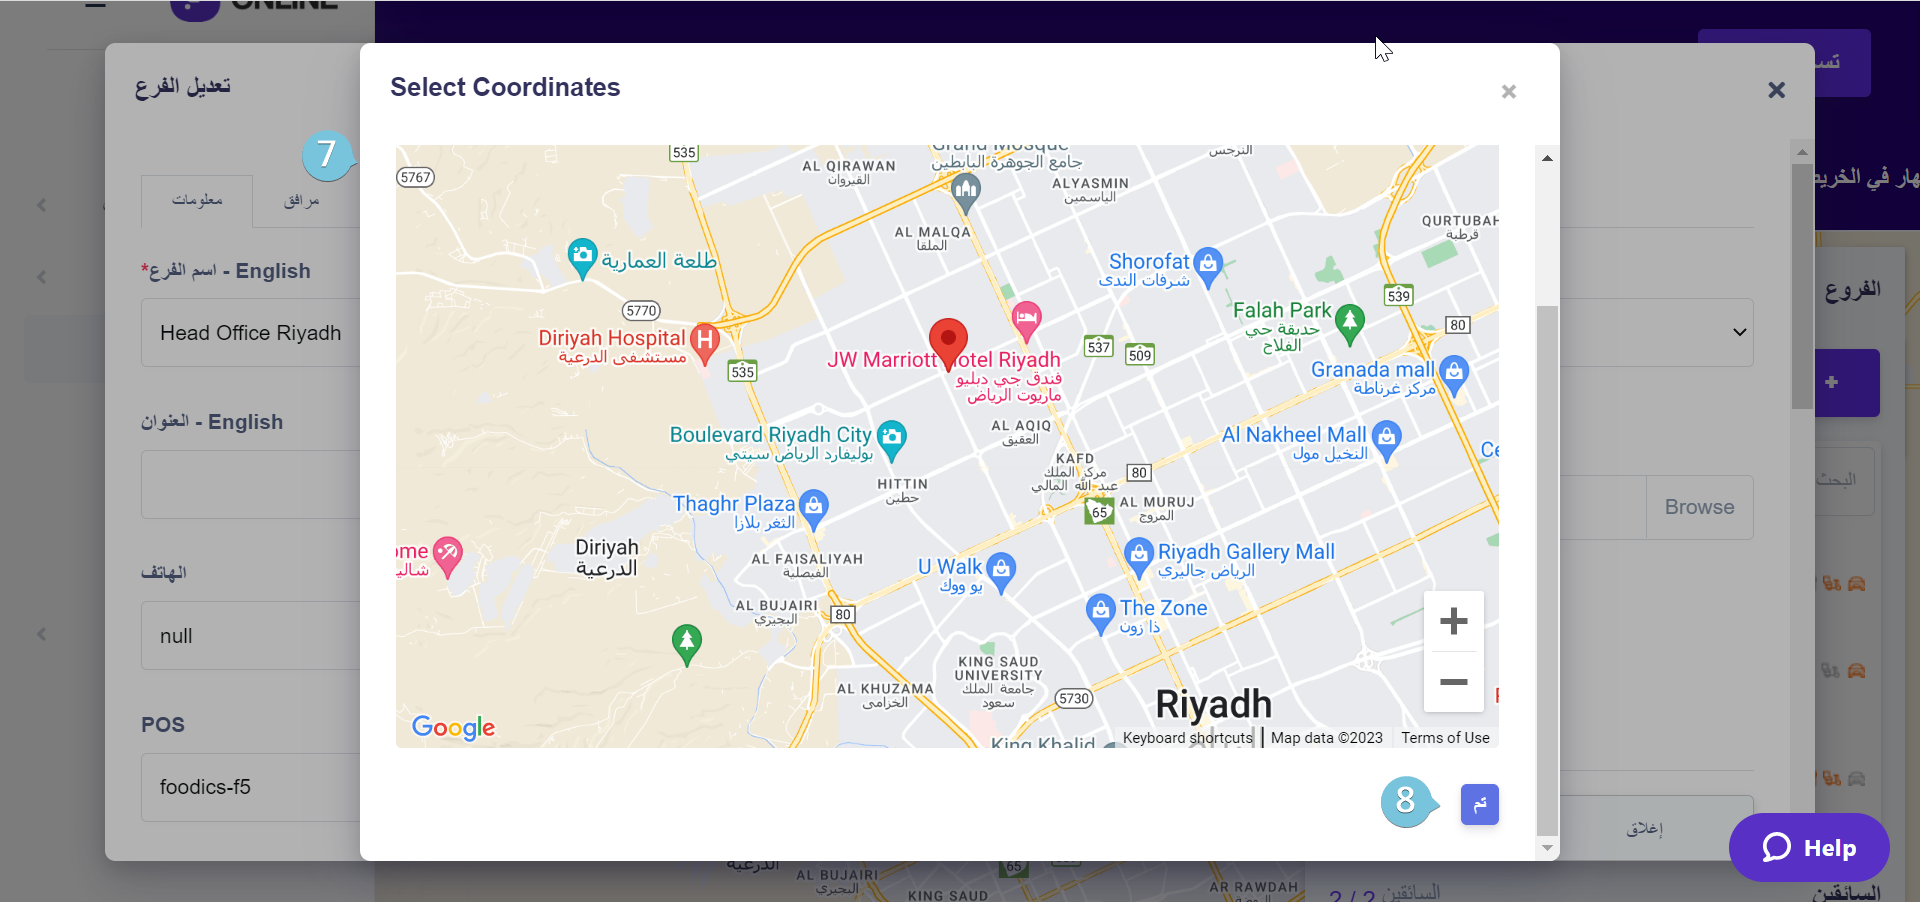Open the map Terms of Use link
1920x902 pixels.
pyautogui.click(x=1445, y=738)
